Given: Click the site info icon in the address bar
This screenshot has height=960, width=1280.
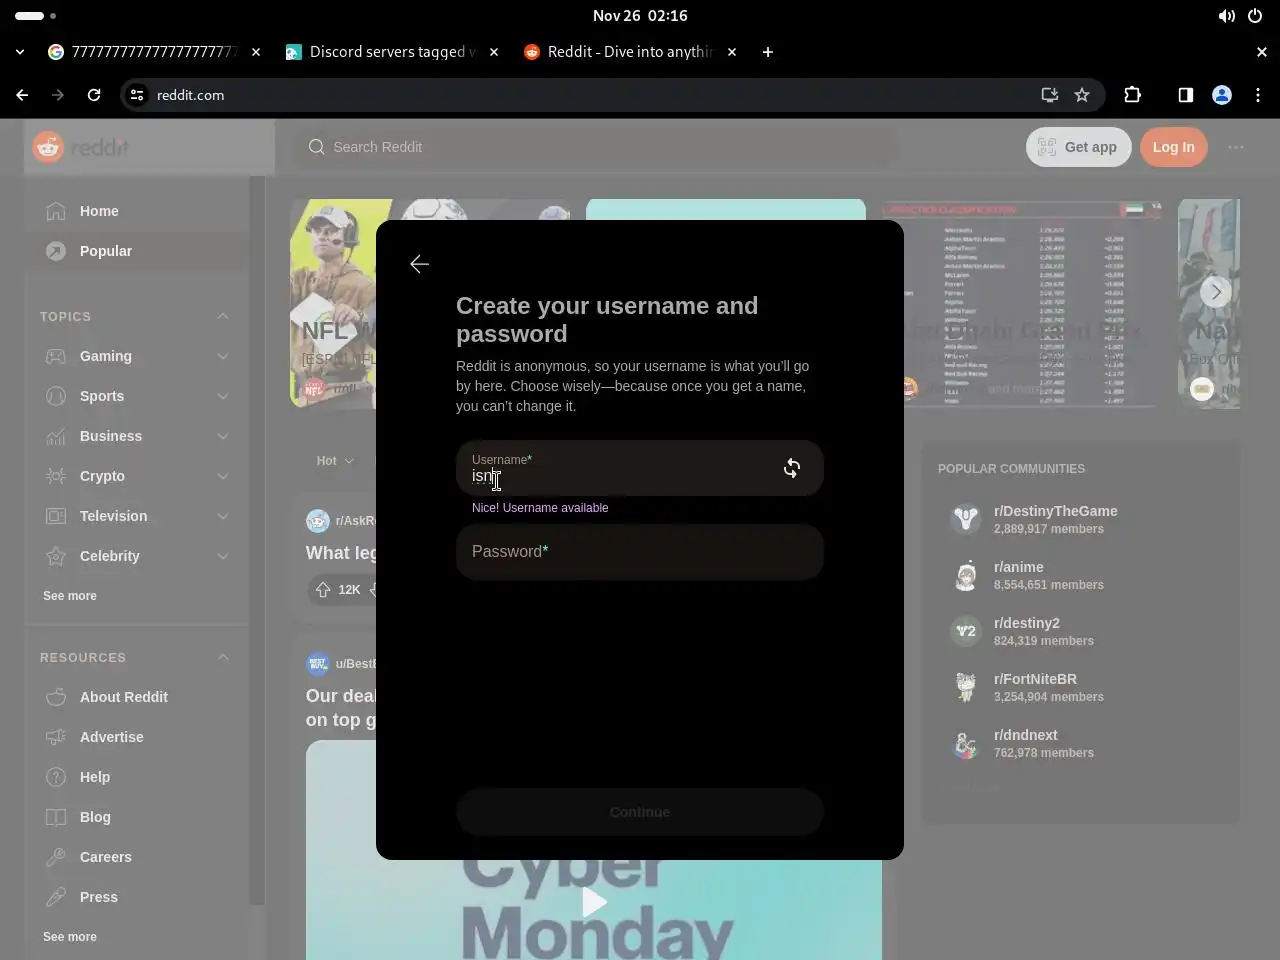Looking at the screenshot, I should pyautogui.click(x=138, y=95).
